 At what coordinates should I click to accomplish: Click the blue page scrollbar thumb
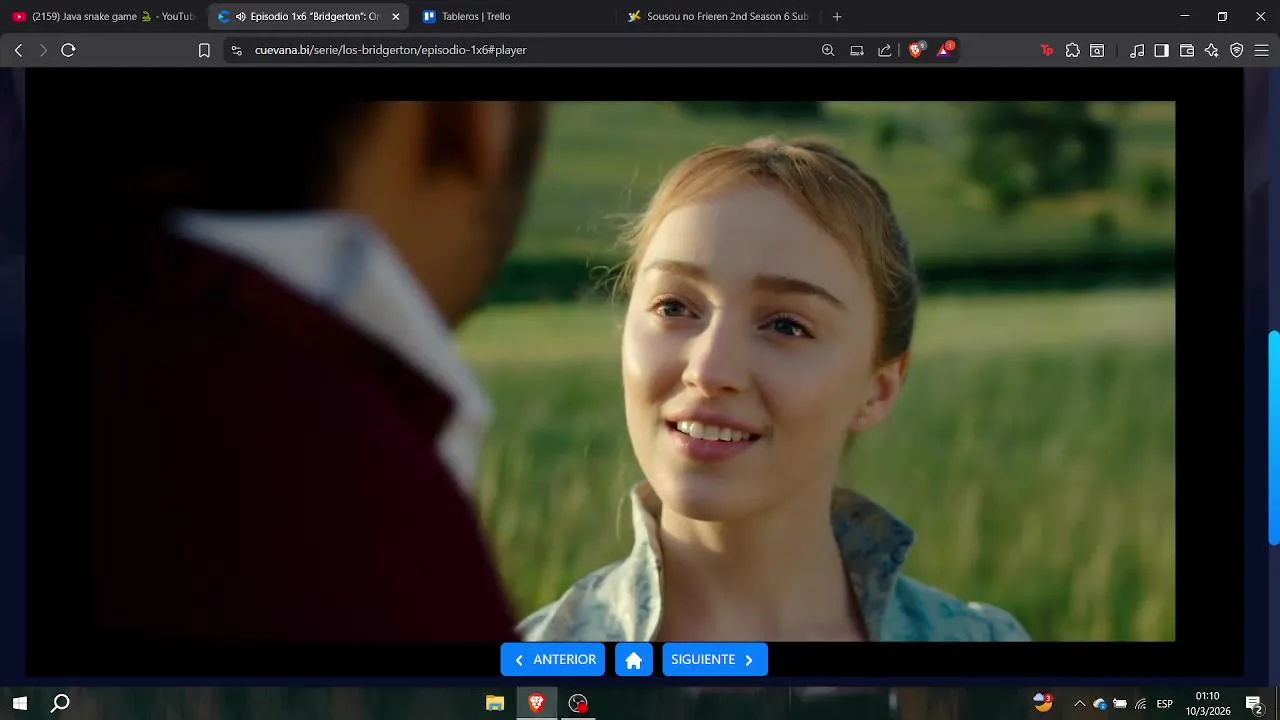point(1274,438)
